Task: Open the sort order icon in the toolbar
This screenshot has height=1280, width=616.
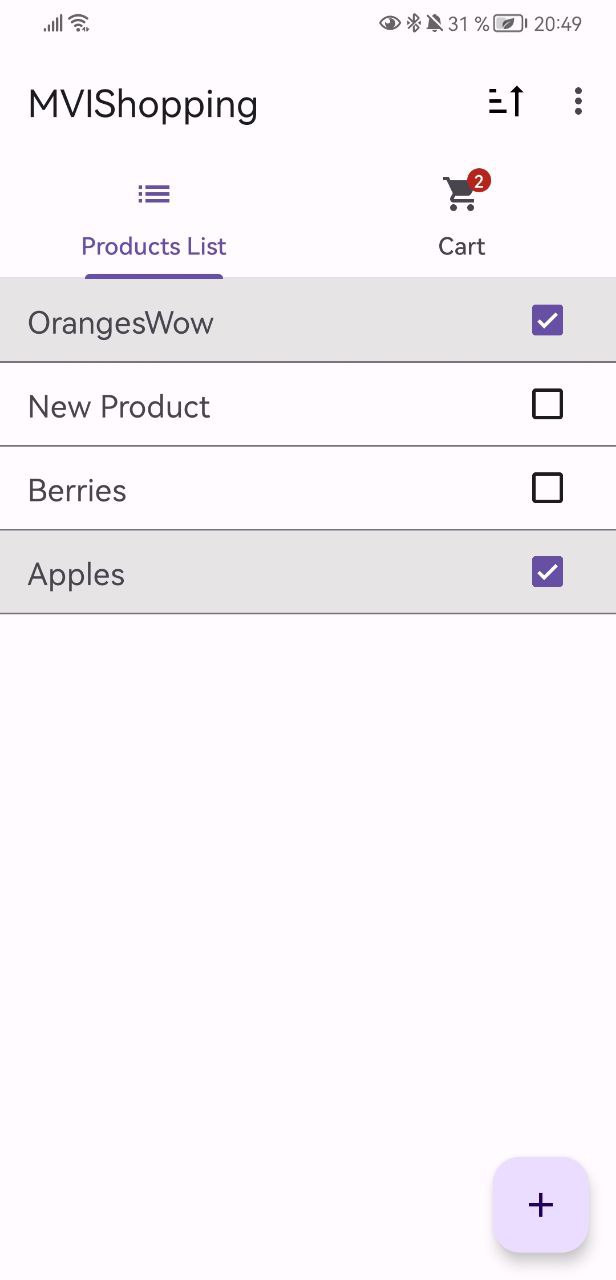Action: click(x=505, y=100)
